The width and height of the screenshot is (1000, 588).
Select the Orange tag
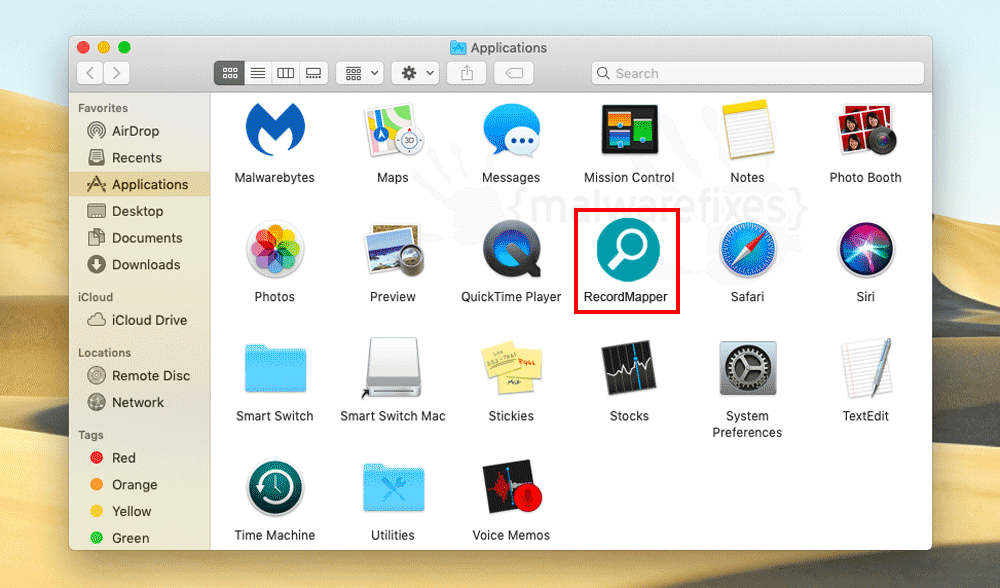140,485
